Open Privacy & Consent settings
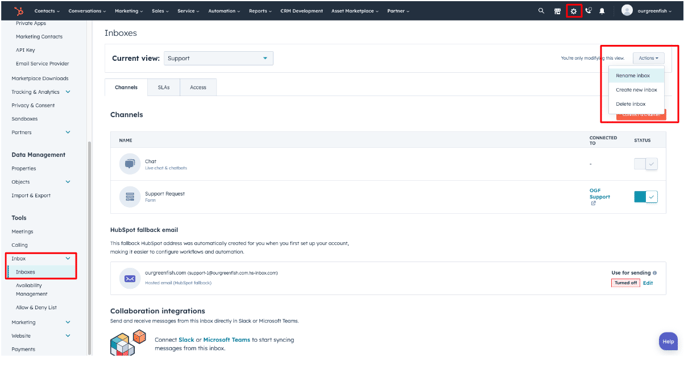Viewport: 688px width, 365px height. pos(33,106)
